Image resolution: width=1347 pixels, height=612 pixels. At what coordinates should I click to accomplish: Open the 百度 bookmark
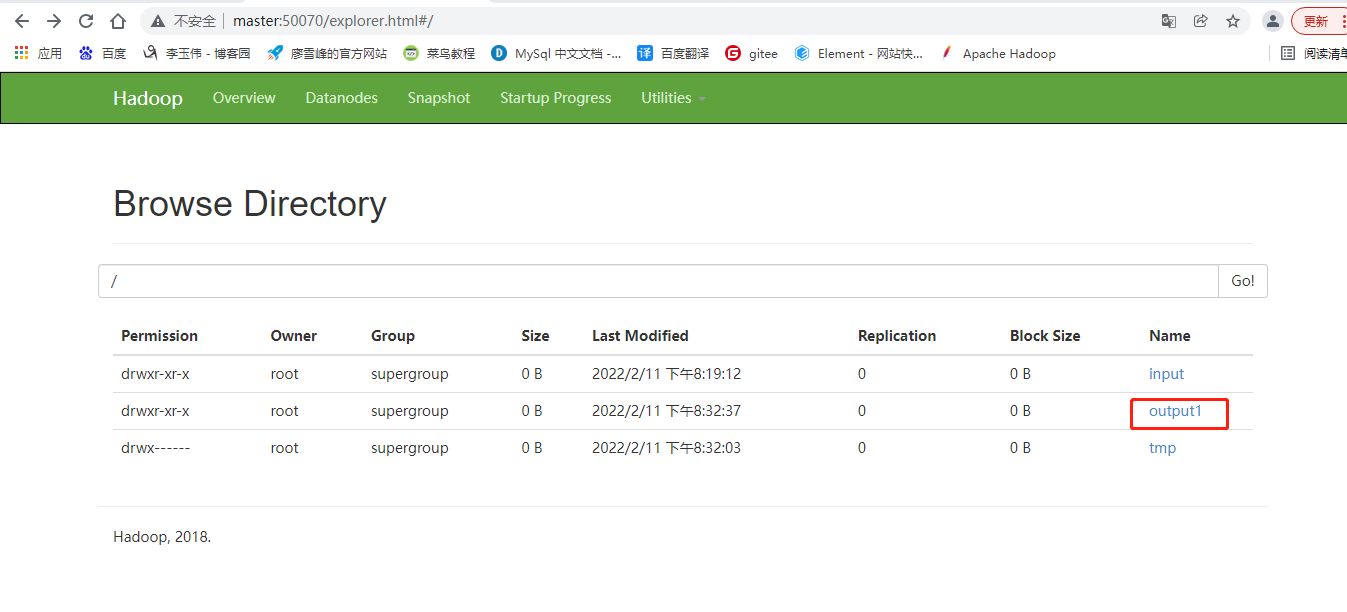pos(103,53)
